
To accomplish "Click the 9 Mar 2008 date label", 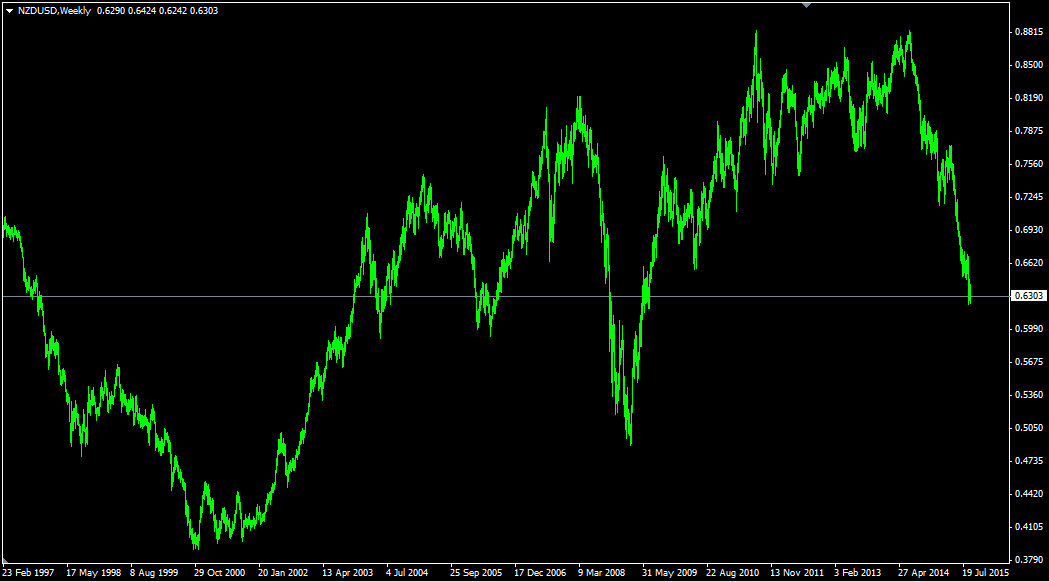I will [601, 573].
